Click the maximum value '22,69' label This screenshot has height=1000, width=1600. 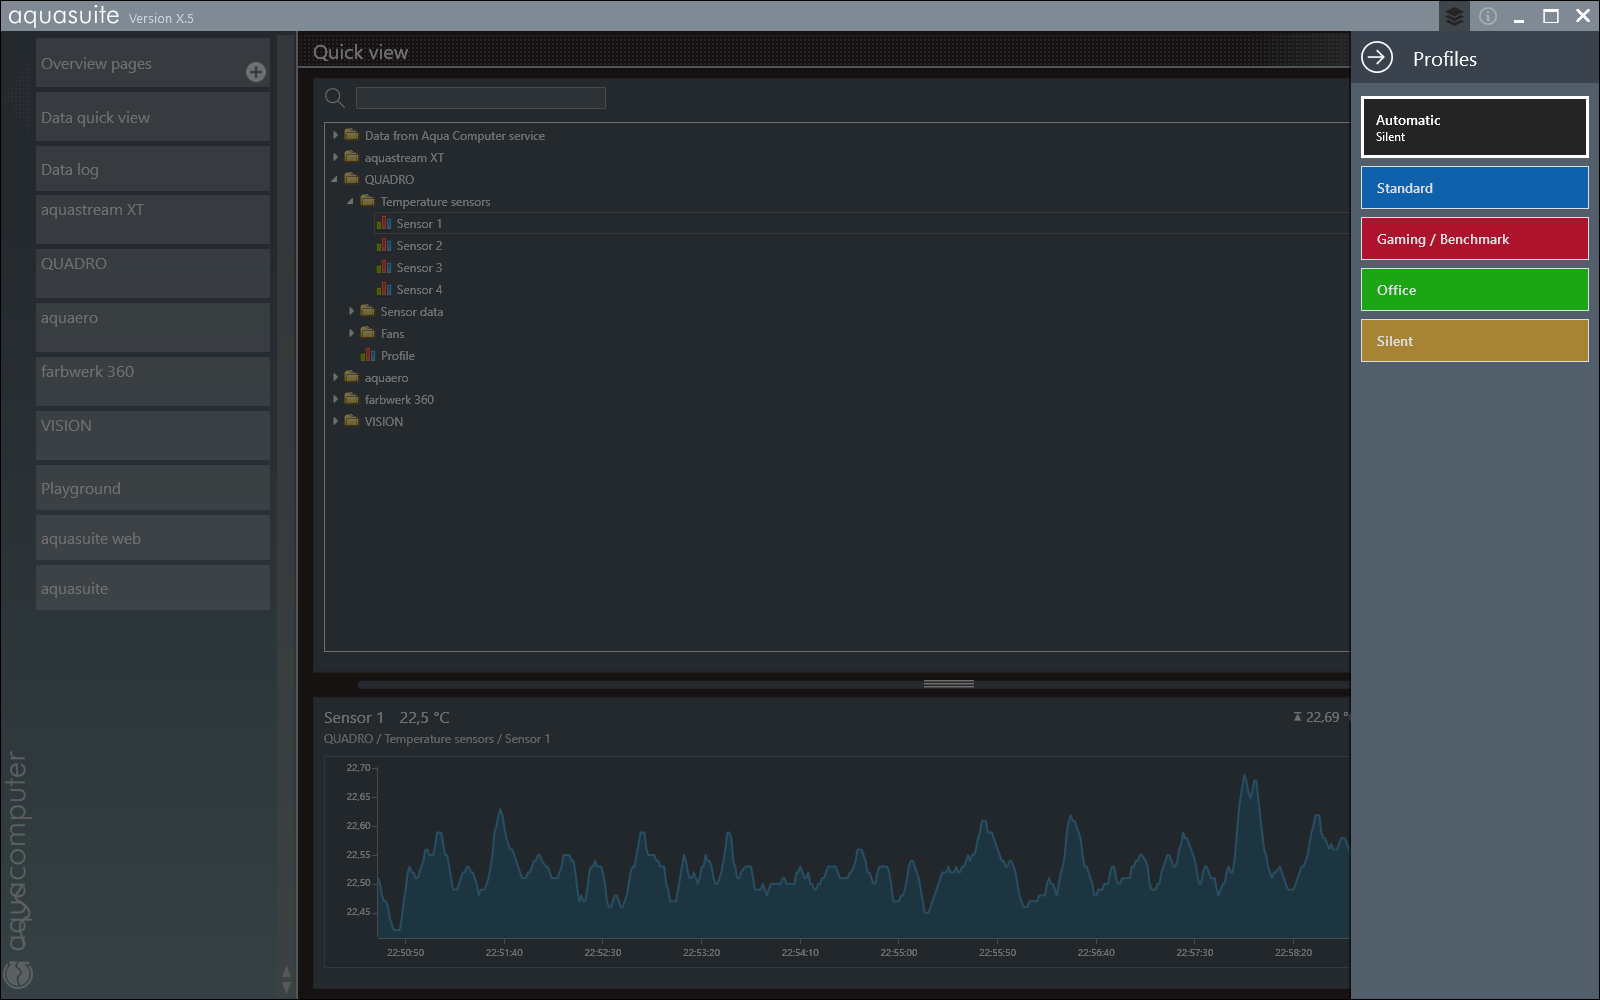(1321, 717)
